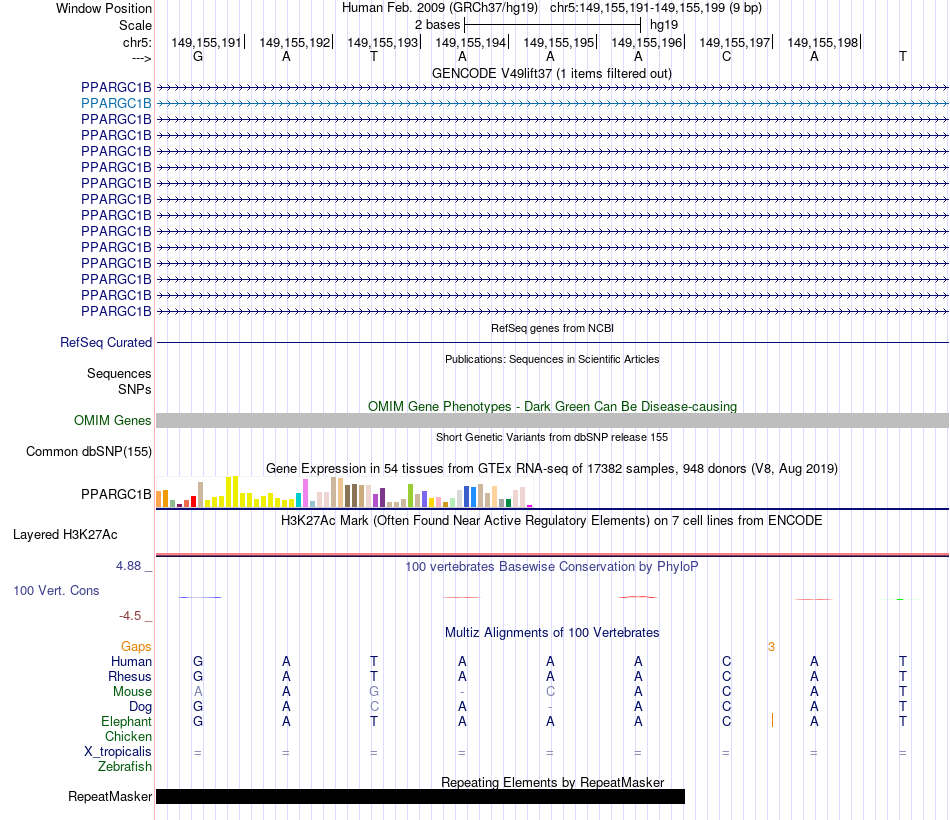The height and width of the screenshot is (820, 950).
Task: Click the orange 3 gap count
Action: (x=771, y=647)
